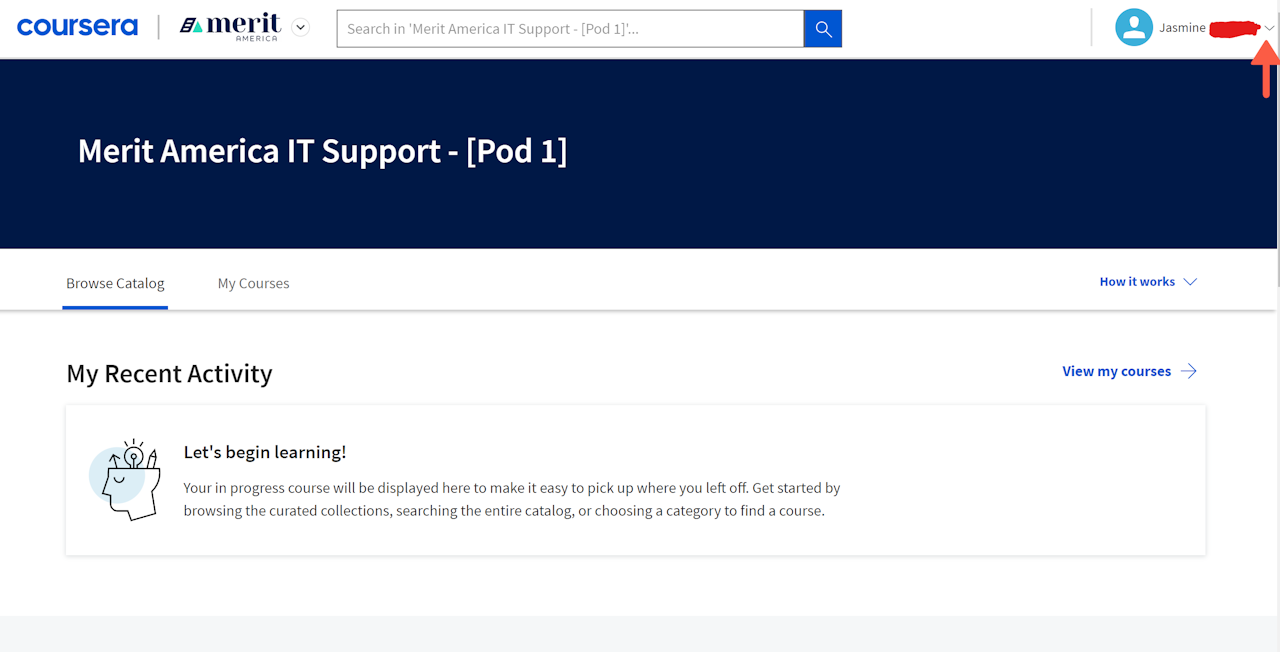1280x652 pixels.
Task: Switch to the My Courses tab
Action: point(253,283)
